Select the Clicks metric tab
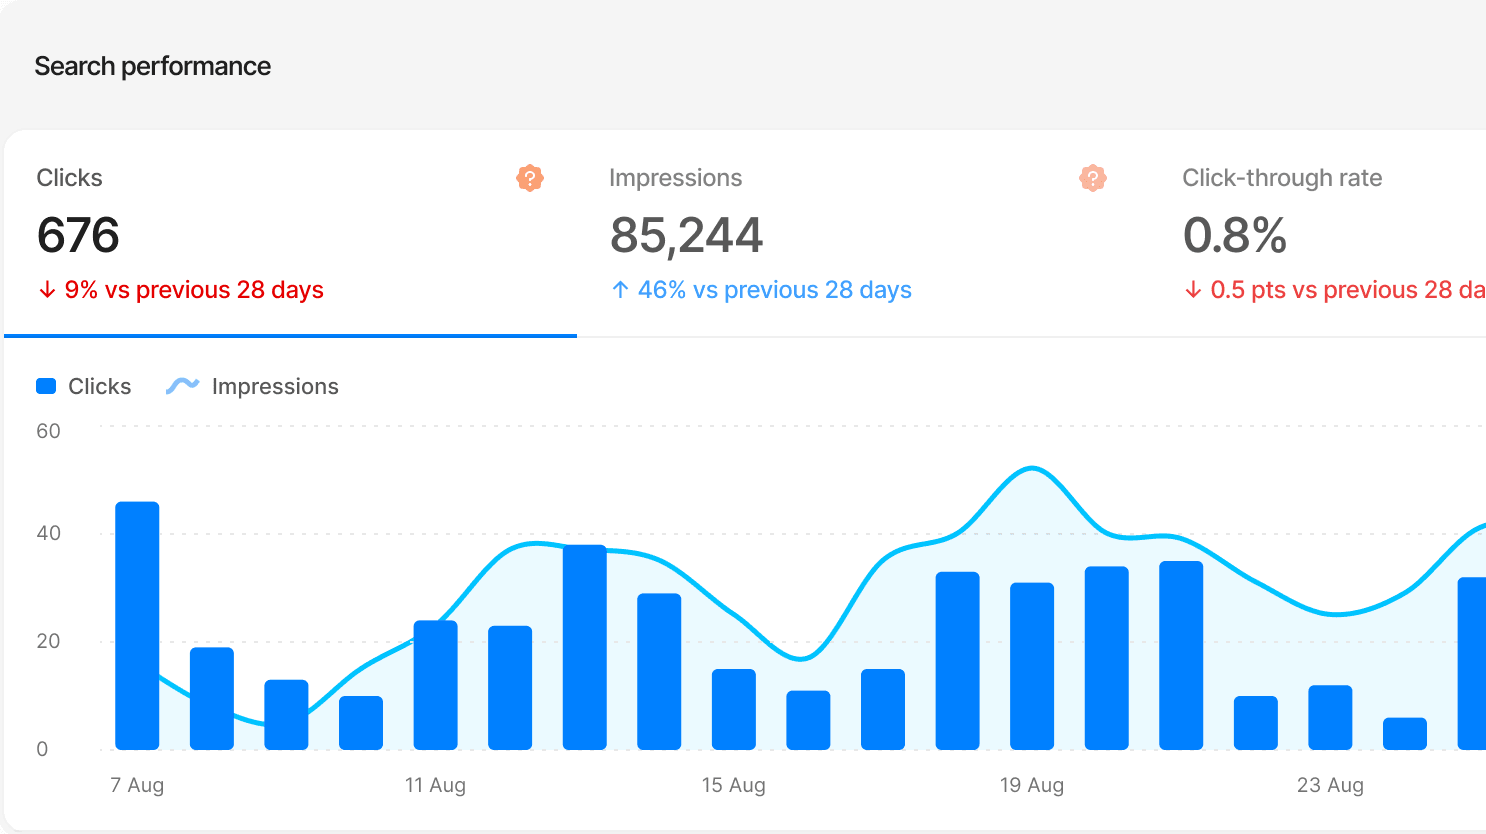 [290, 234]
